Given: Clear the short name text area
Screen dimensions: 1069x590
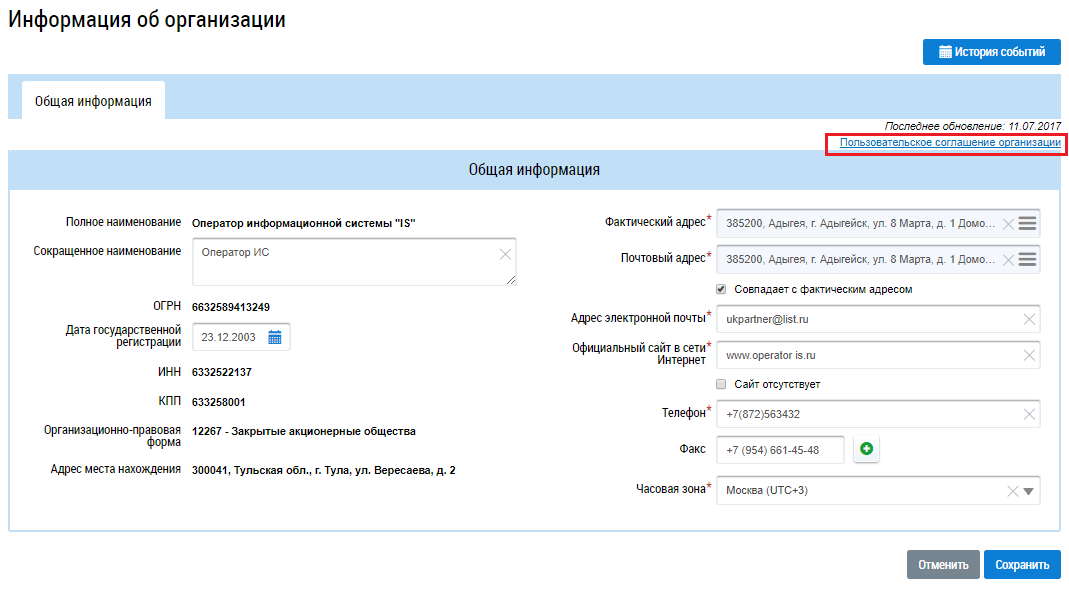Looking at the screenshot, I should coord(505,254).
